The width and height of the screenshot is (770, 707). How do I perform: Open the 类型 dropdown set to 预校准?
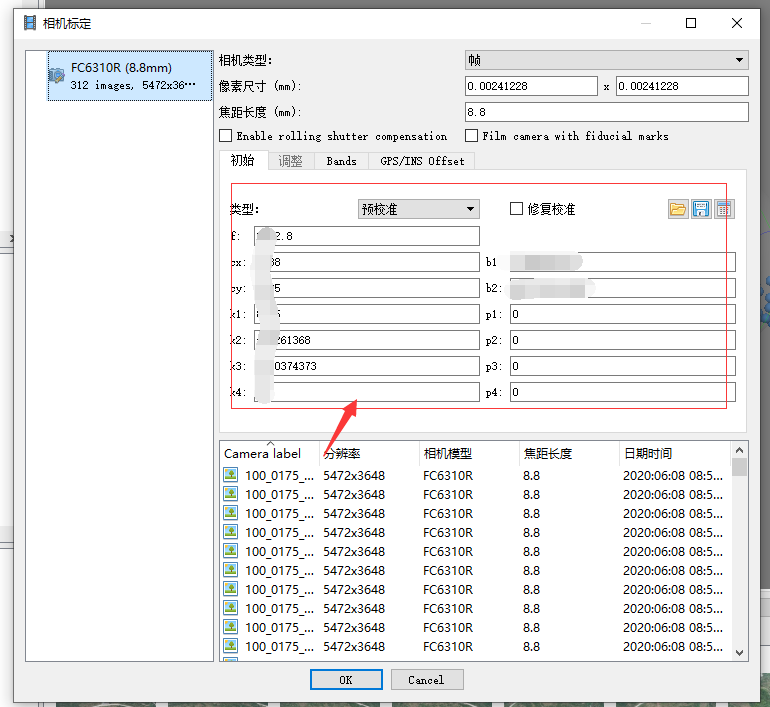click(418, 209)
